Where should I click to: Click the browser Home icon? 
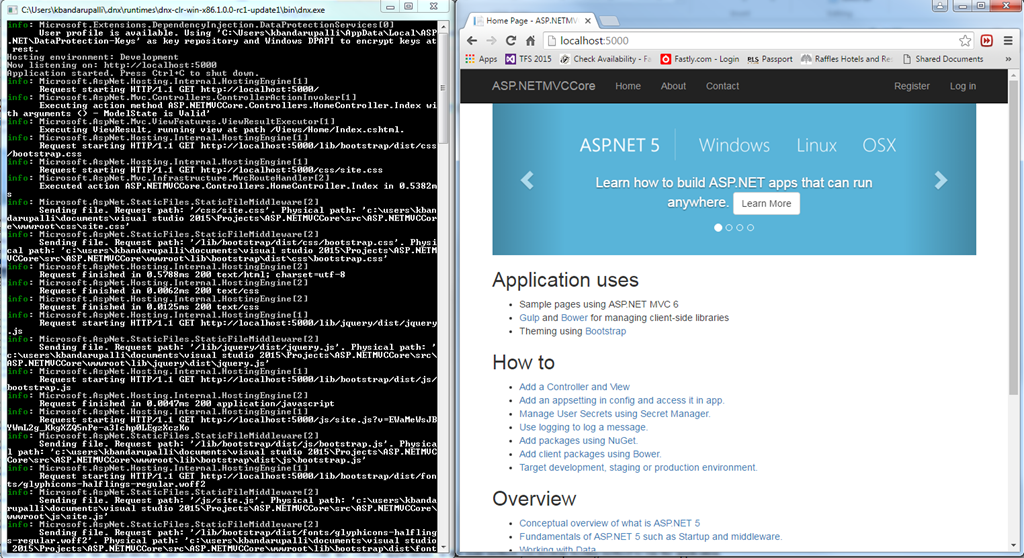pos(530,41)
